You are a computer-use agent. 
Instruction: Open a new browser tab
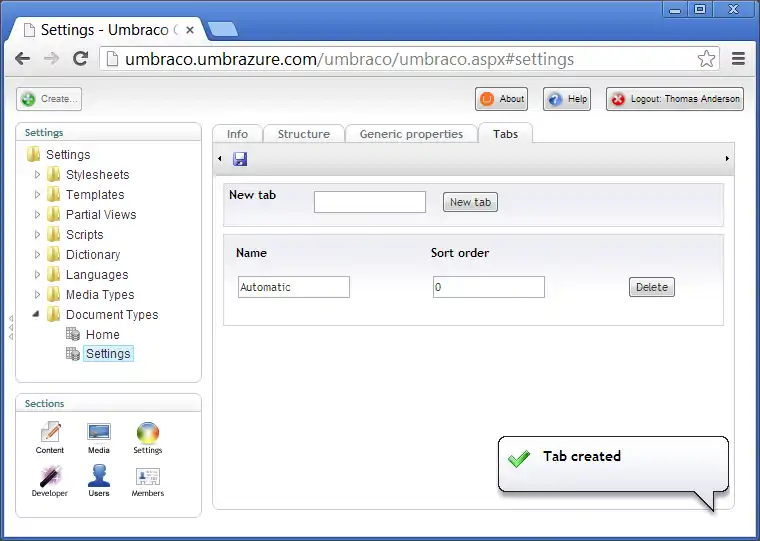(222, 30)
